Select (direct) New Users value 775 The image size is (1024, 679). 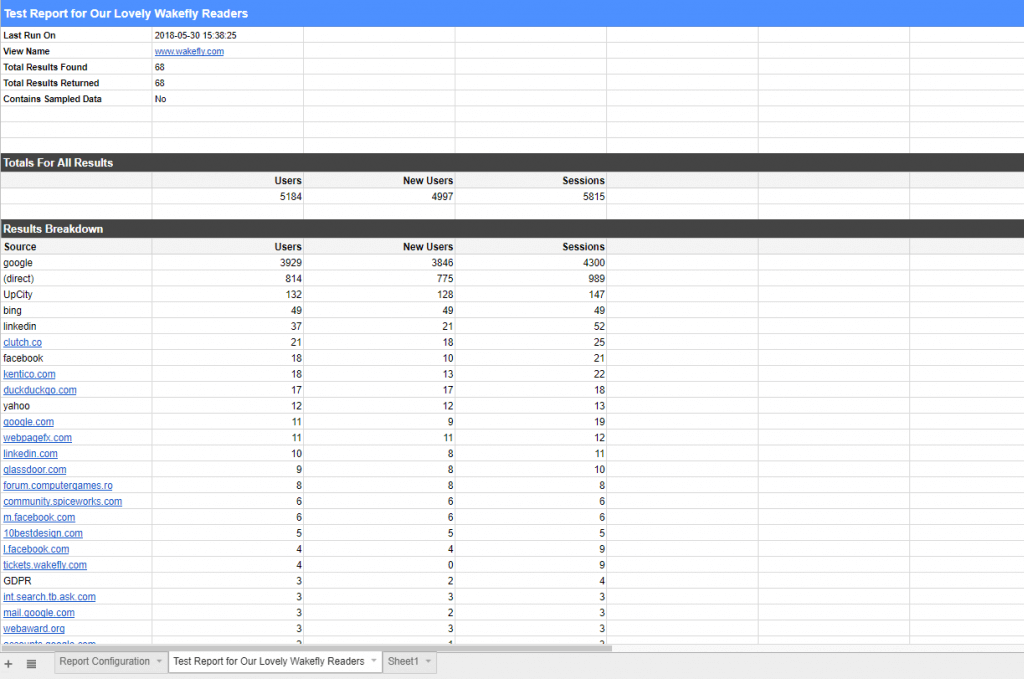click(x=379, y=279)
